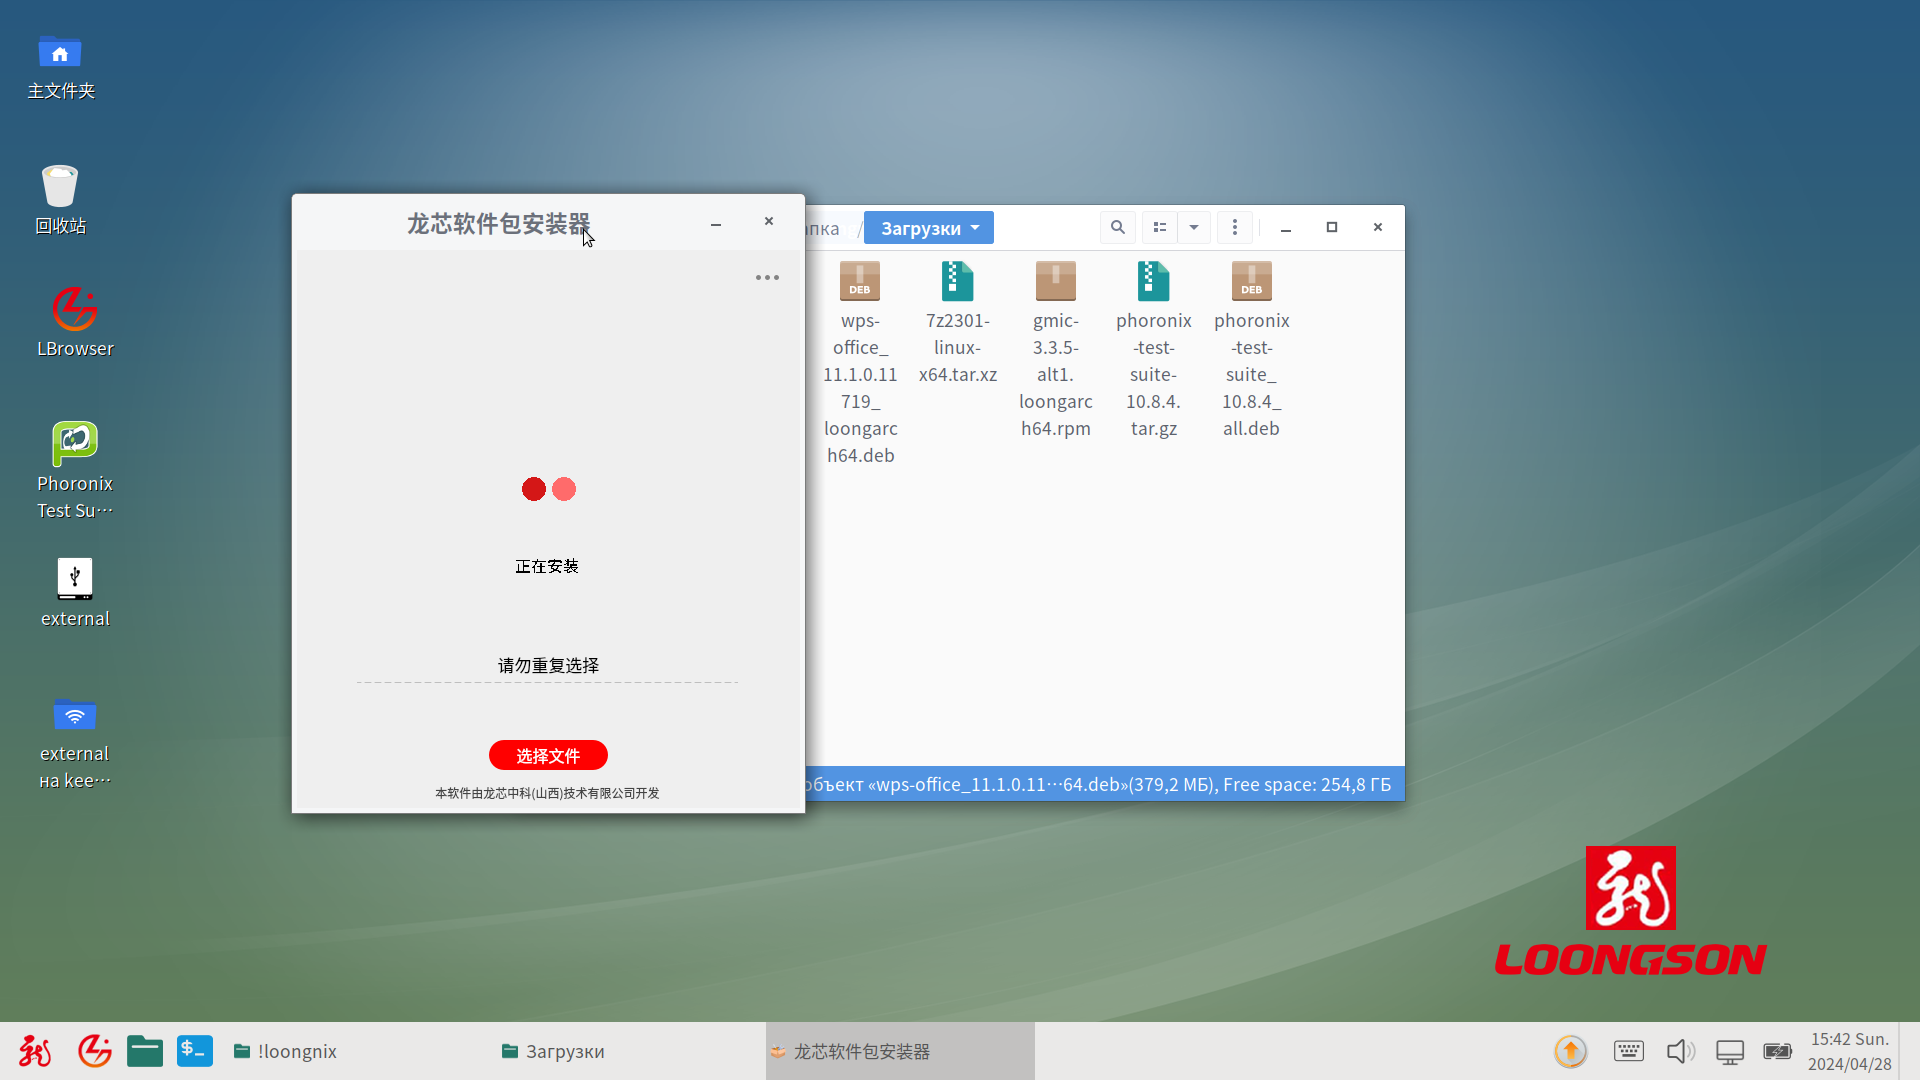Viewport: 1920px width, 1080px height.
Task: Click the red 选择文件 button
Action: [548, 756]
